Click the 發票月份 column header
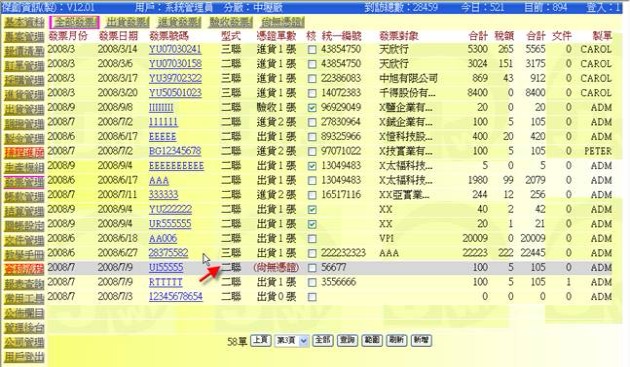630x367 pixels. pyautogui.click(x=68, y=36)
